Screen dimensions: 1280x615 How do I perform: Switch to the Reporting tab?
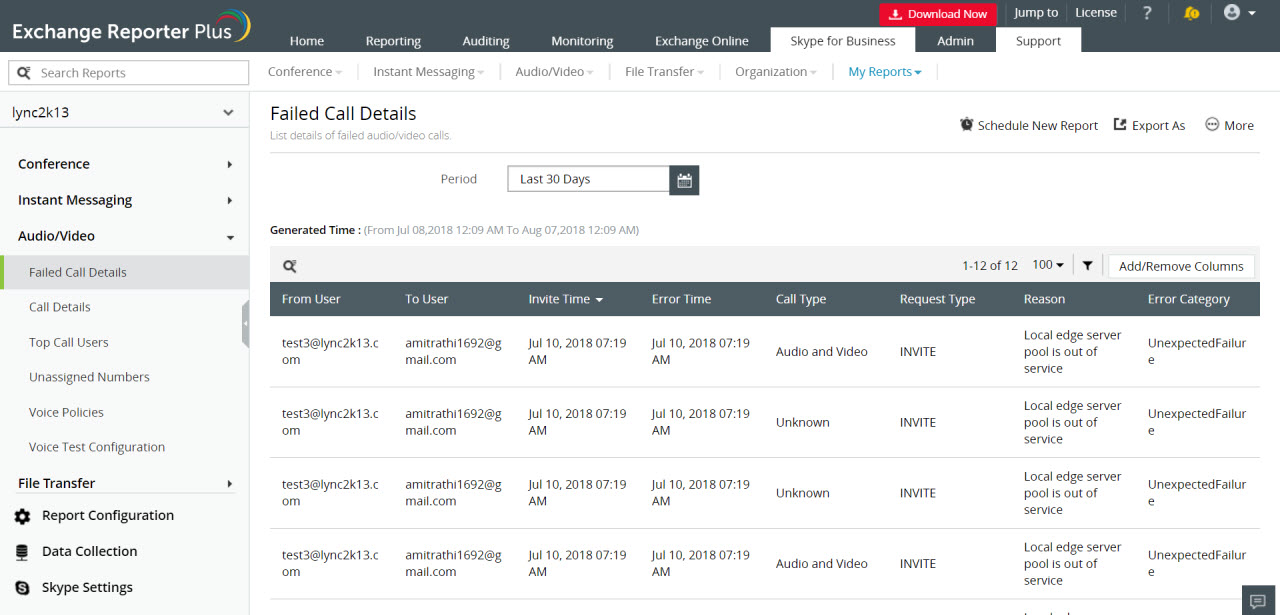(x=393, y=41)
